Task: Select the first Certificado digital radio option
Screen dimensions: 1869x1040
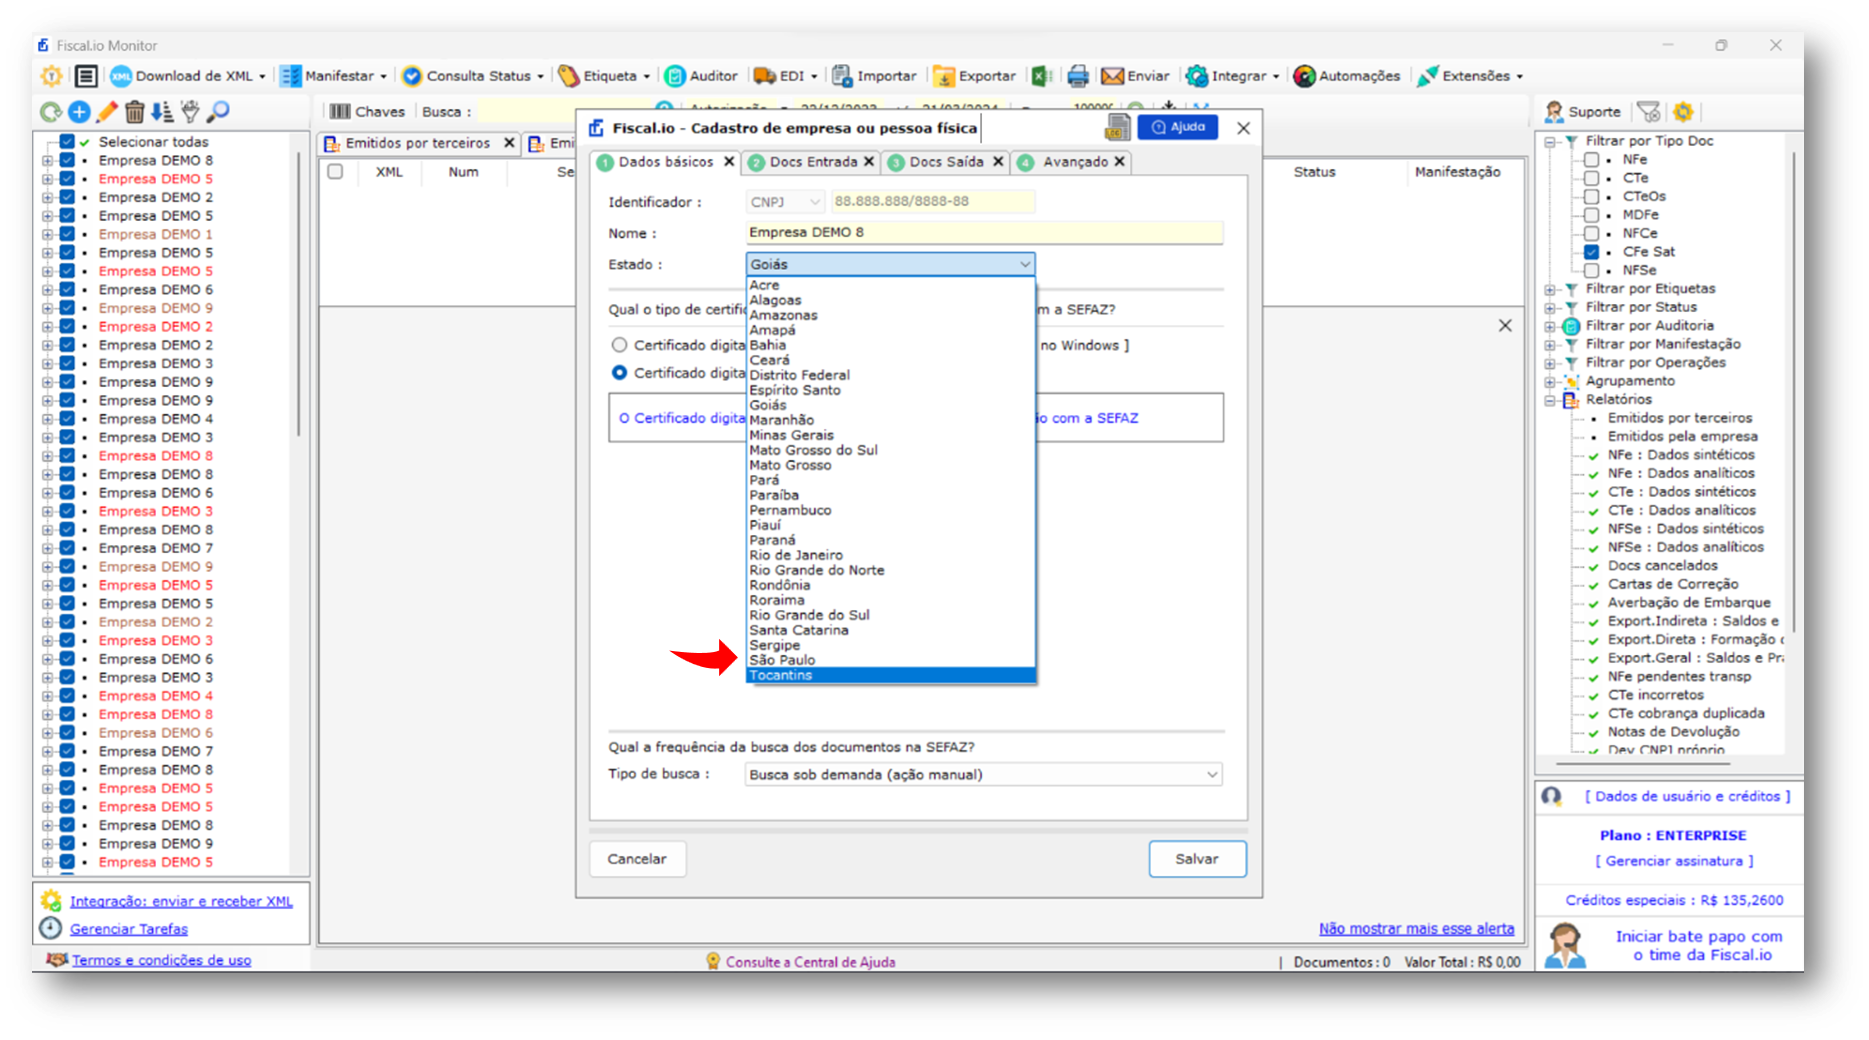Action: coord(620,345)
